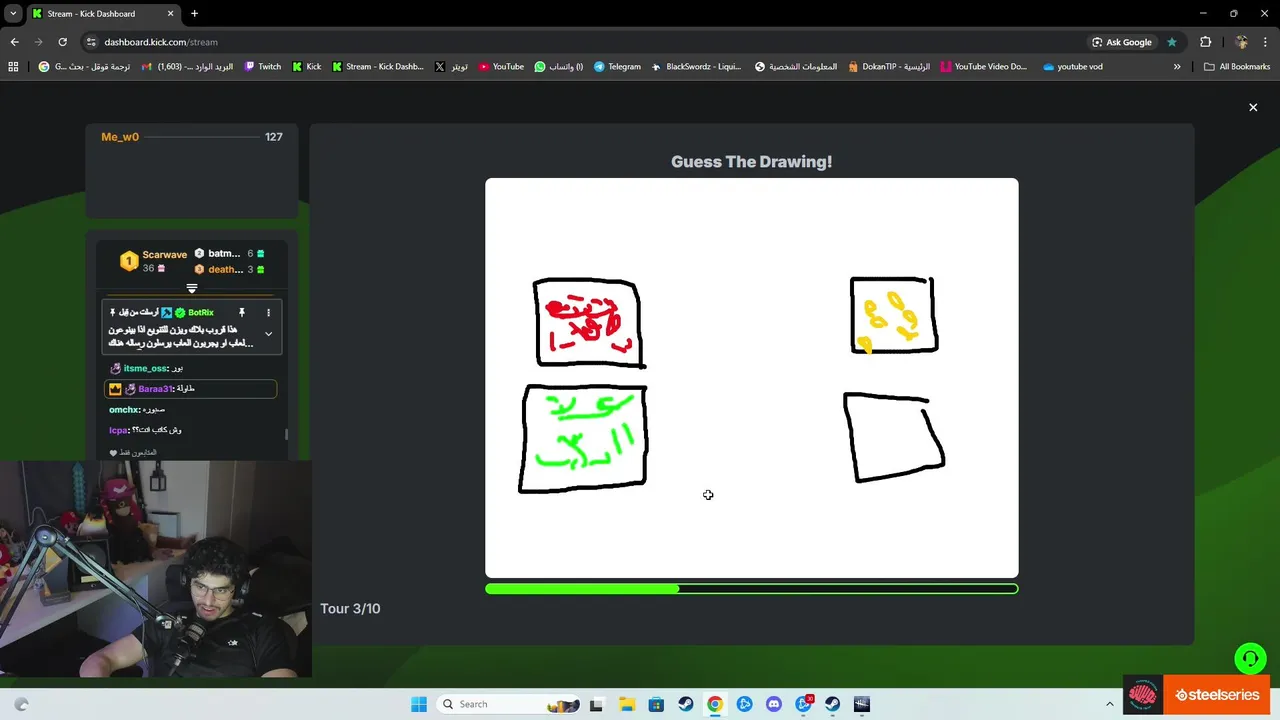Screen dimensions: 1280x720
Task: Click the heart followers-only indicator in chat
Action: coord(113,453)
